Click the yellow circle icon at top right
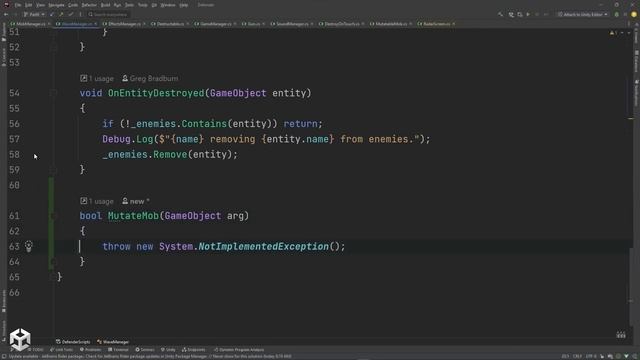Screen dimensions: 640x360 pos(634,14)
